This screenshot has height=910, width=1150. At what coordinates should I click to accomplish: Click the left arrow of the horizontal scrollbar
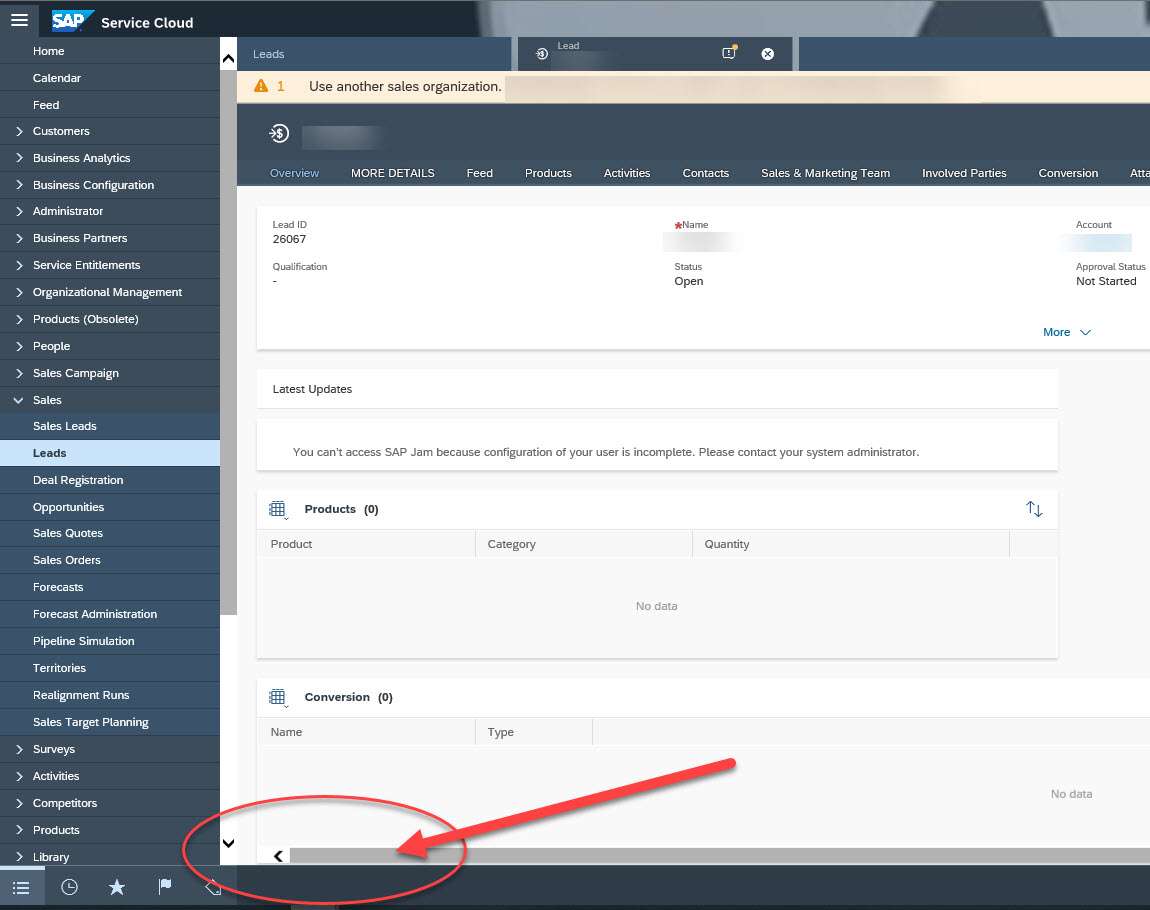click(279, 856)
